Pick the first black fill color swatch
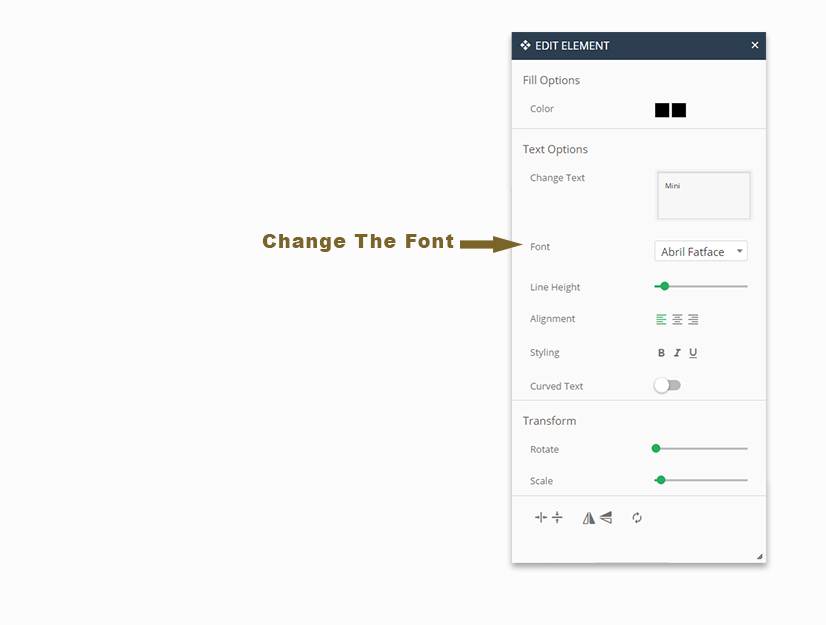Screen dimensions: 826x625 click(662, 110)
